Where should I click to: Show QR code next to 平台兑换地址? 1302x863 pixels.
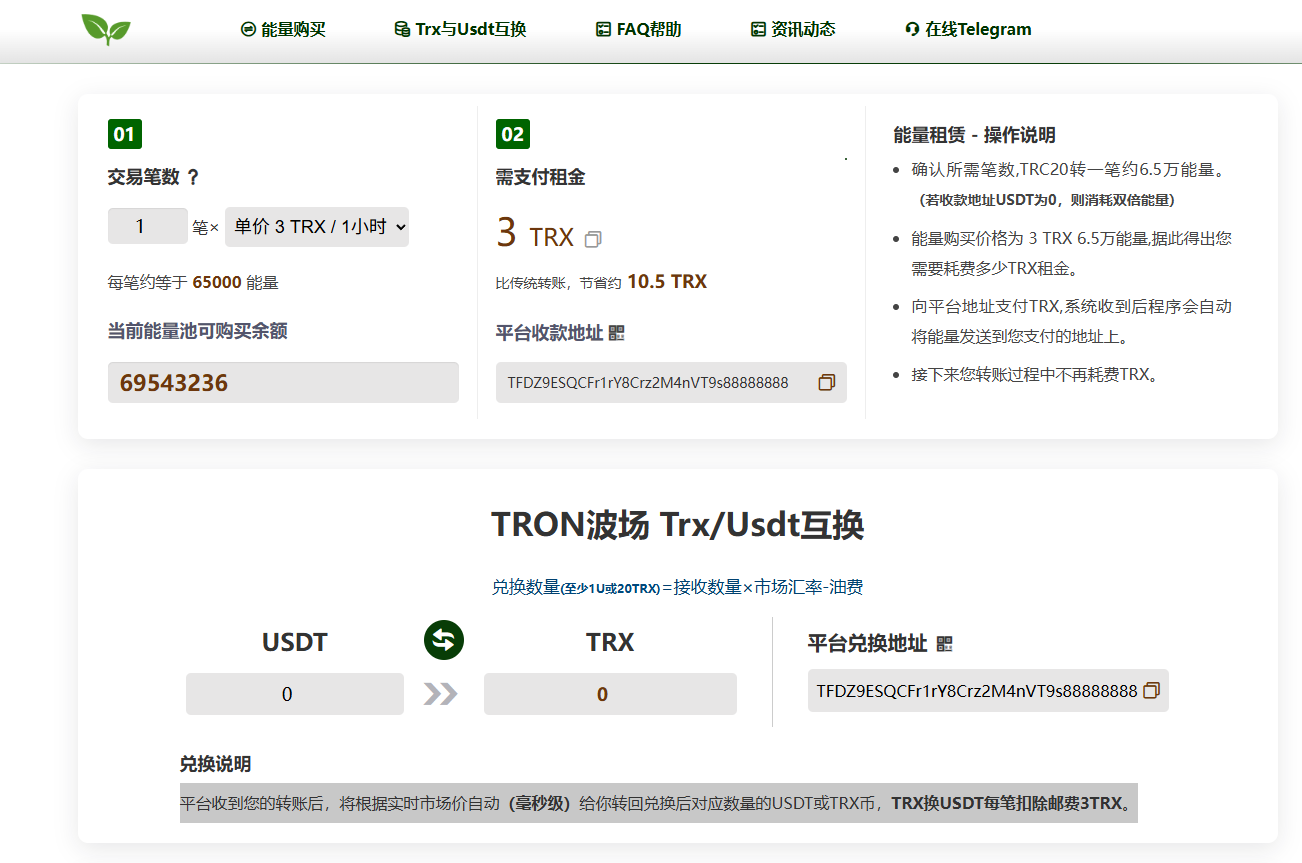pos(944,644)
